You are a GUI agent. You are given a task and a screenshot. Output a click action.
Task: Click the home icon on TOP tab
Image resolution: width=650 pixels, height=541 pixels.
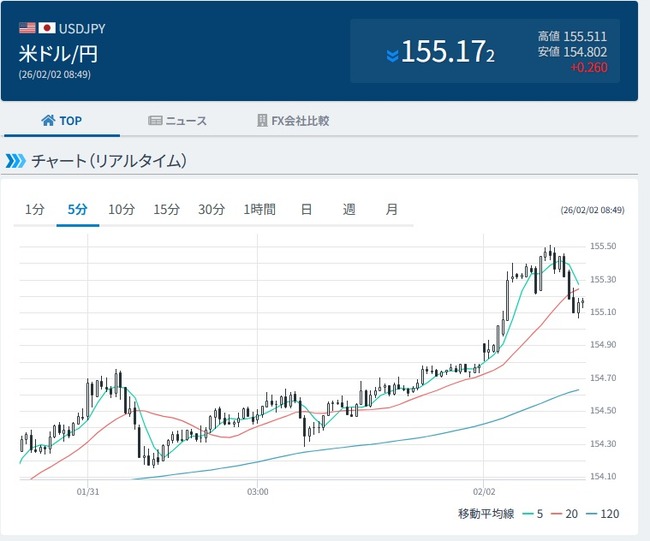click(47, 121)
